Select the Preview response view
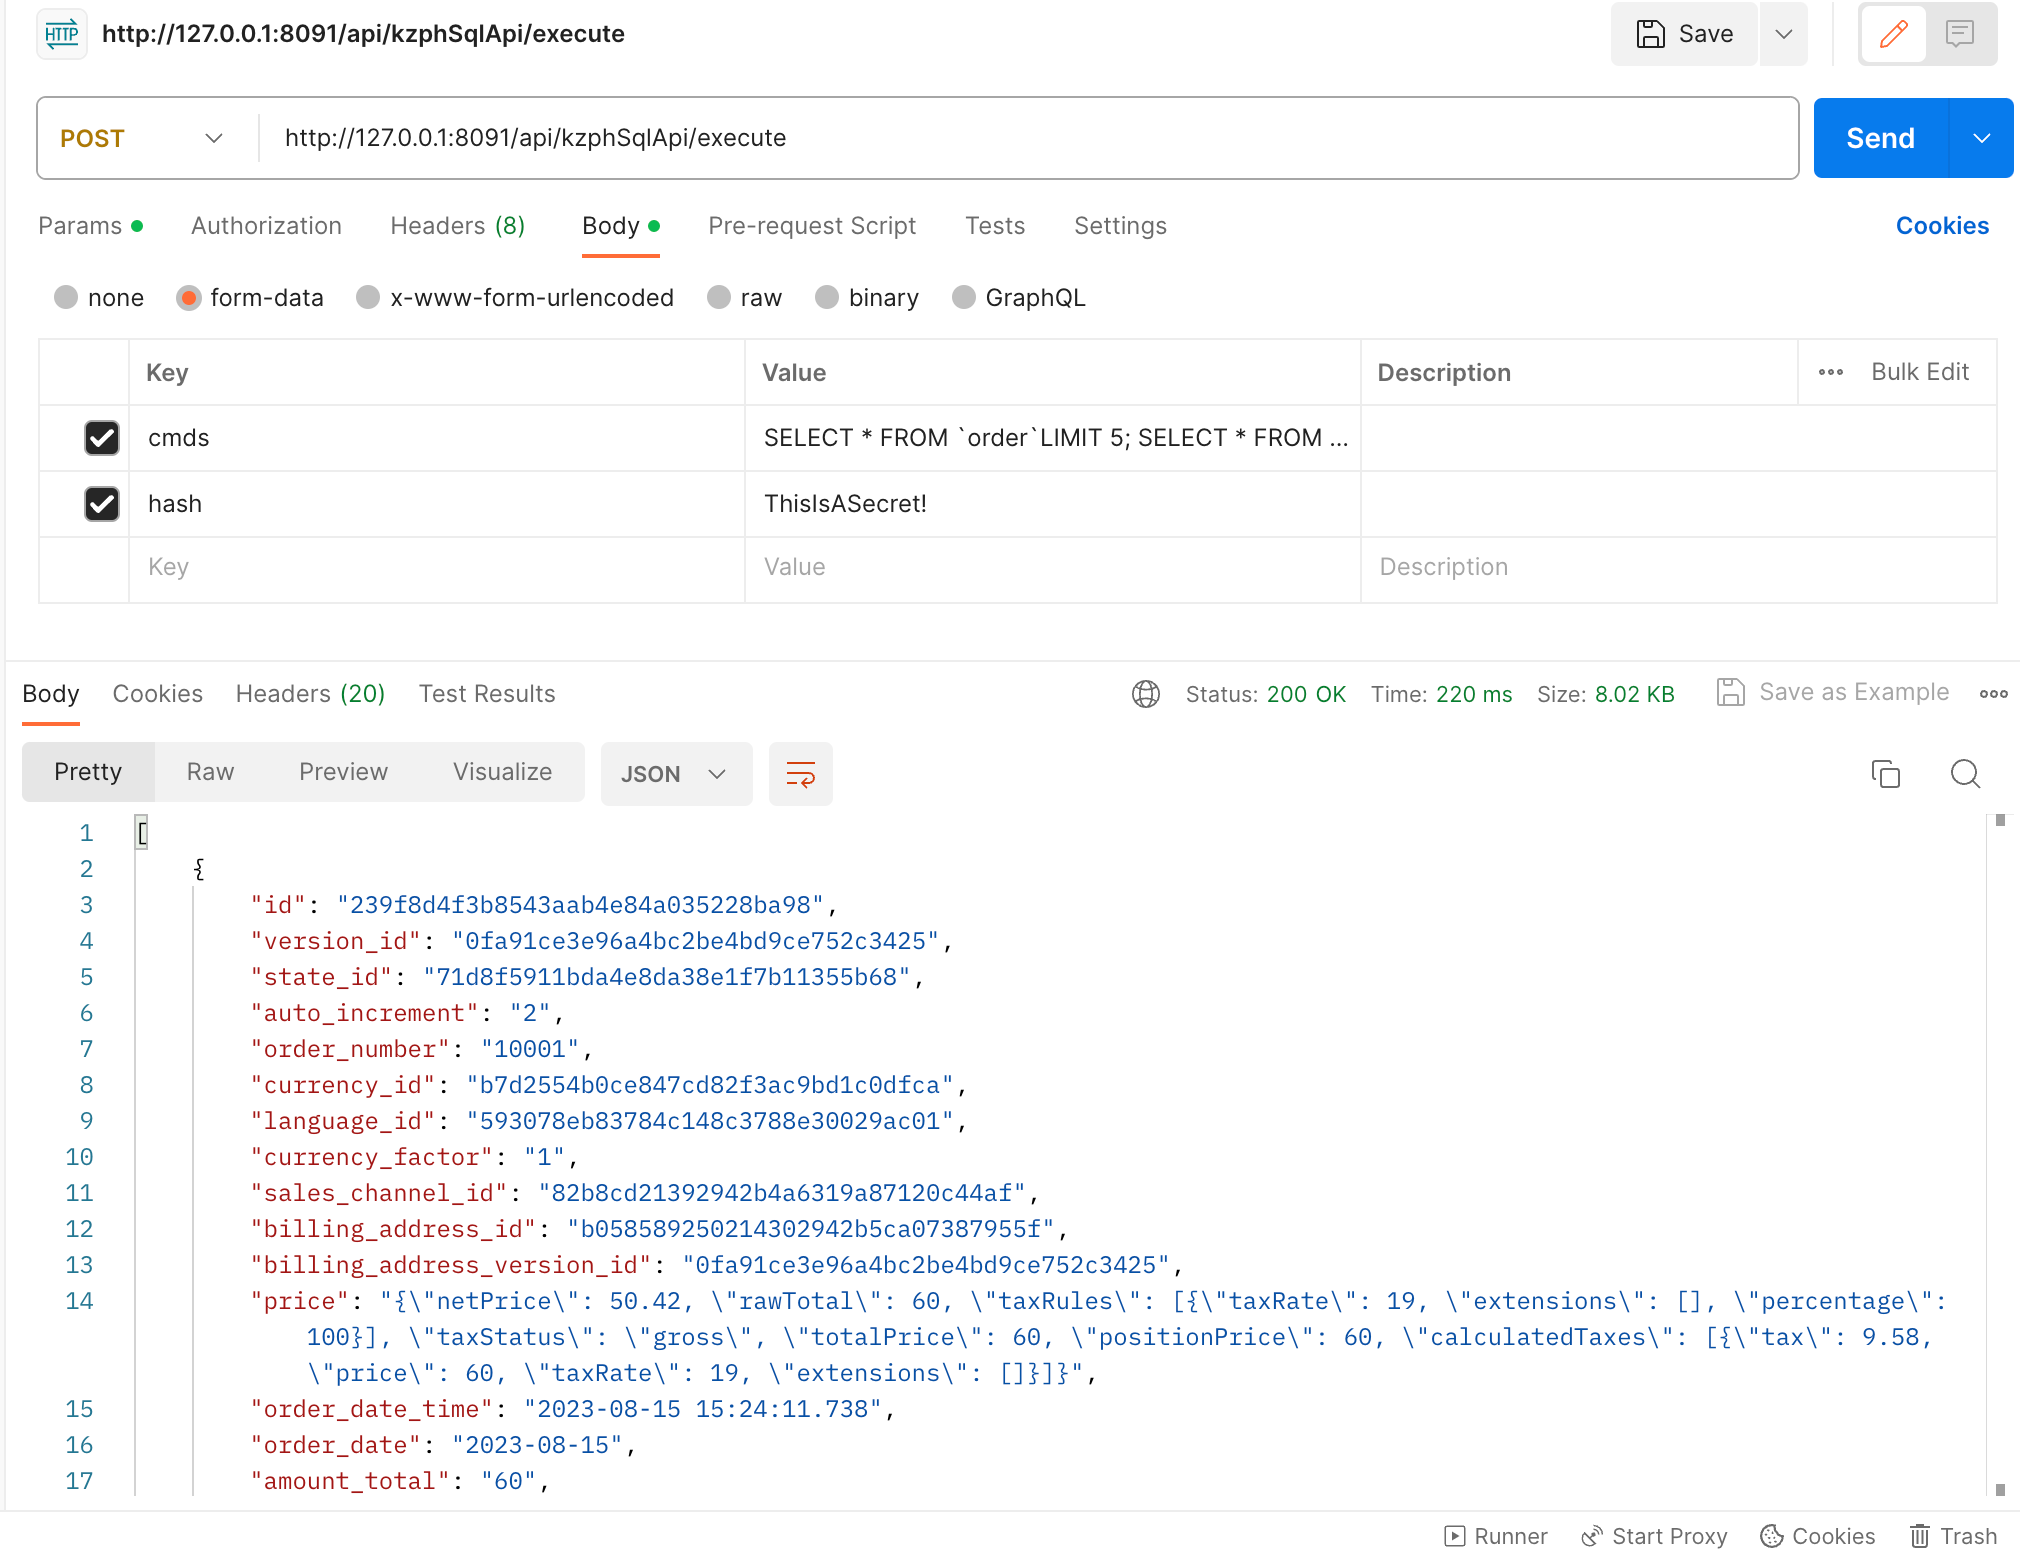 click(343, 772)
